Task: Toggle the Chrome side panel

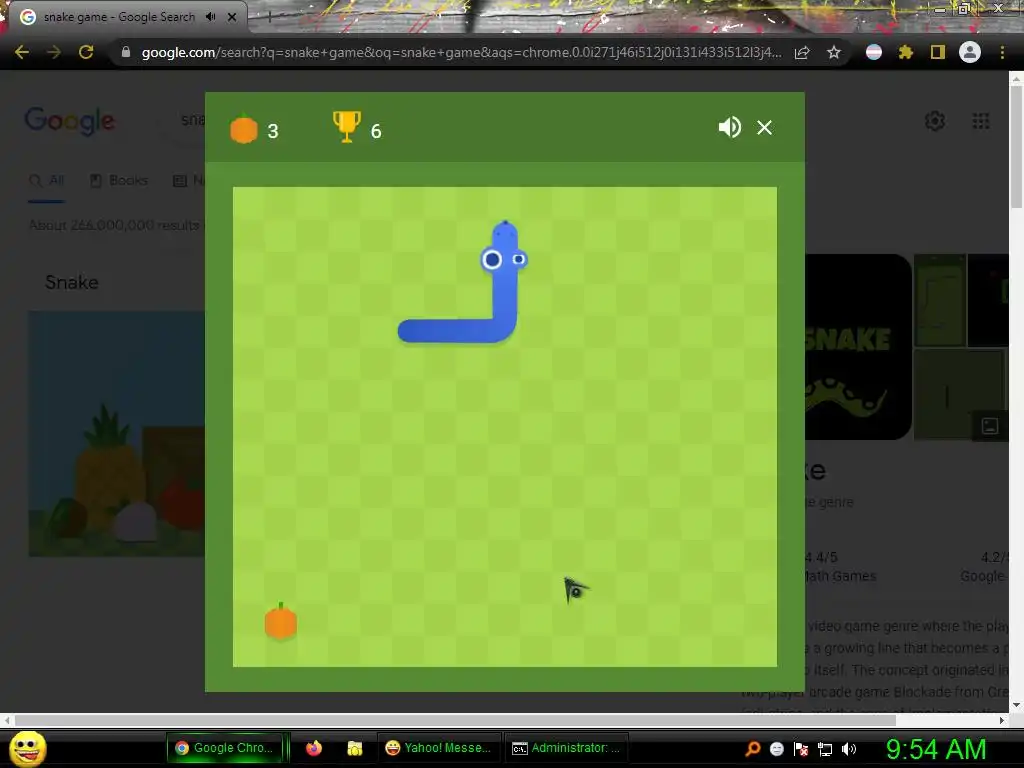Action: [x=937, y=52]
